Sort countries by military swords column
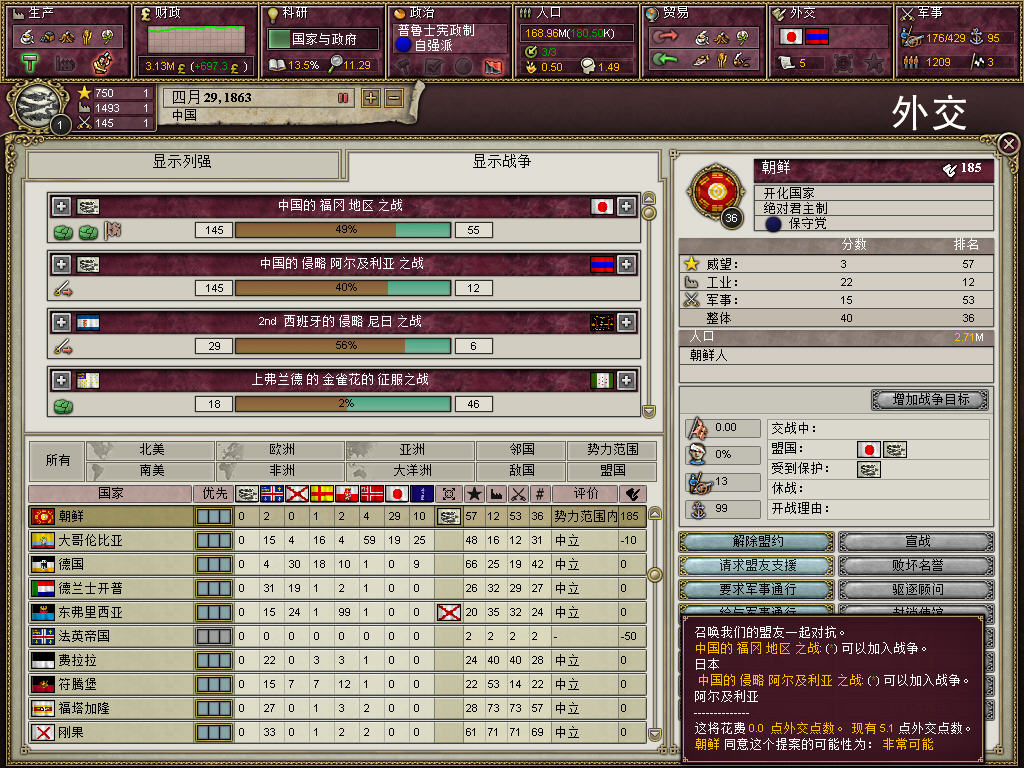The height and width of the screenshot is (768, 1024). point(518,494)
